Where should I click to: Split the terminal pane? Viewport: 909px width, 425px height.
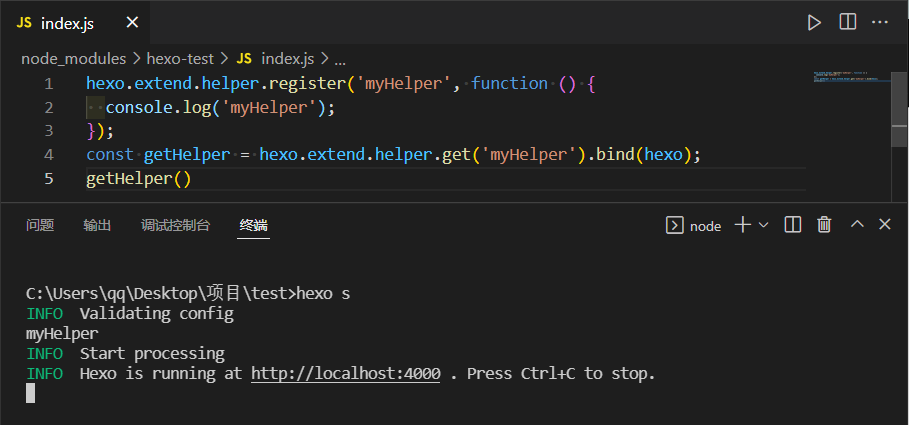(x=792, y=225)
